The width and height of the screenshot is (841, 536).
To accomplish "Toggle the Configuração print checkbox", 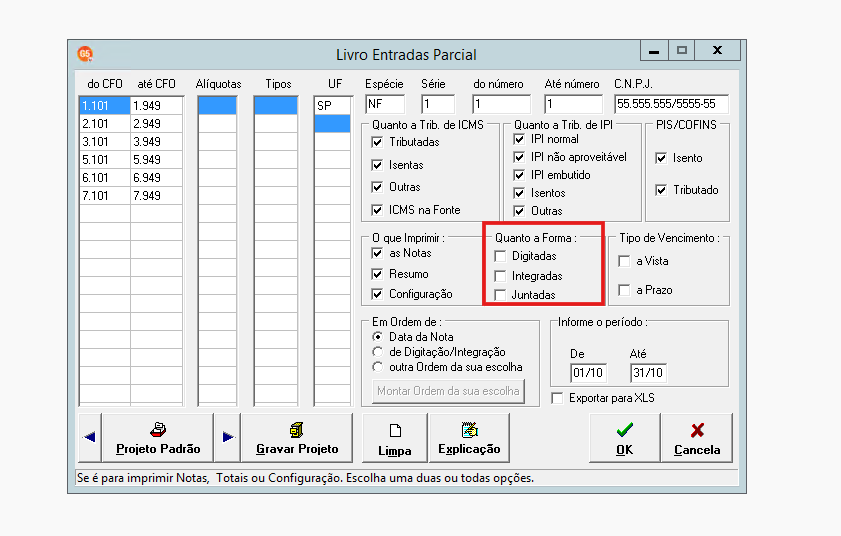I will [x=378, y=294].
